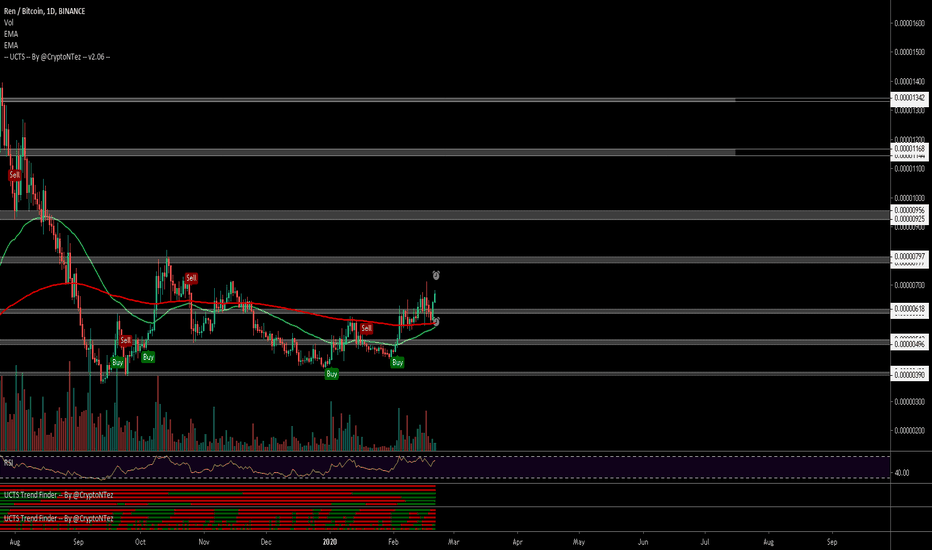This screenshot has width=932, height=550.
Task: Click the 0.00001400 price axis tick
Action: coord(909,81)
